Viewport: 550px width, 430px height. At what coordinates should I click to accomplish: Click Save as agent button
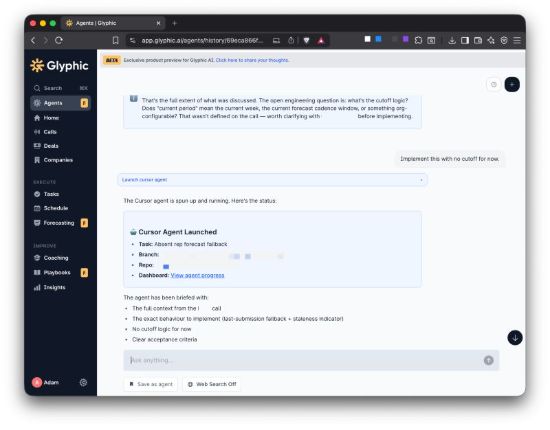click(x=151, y=384)
